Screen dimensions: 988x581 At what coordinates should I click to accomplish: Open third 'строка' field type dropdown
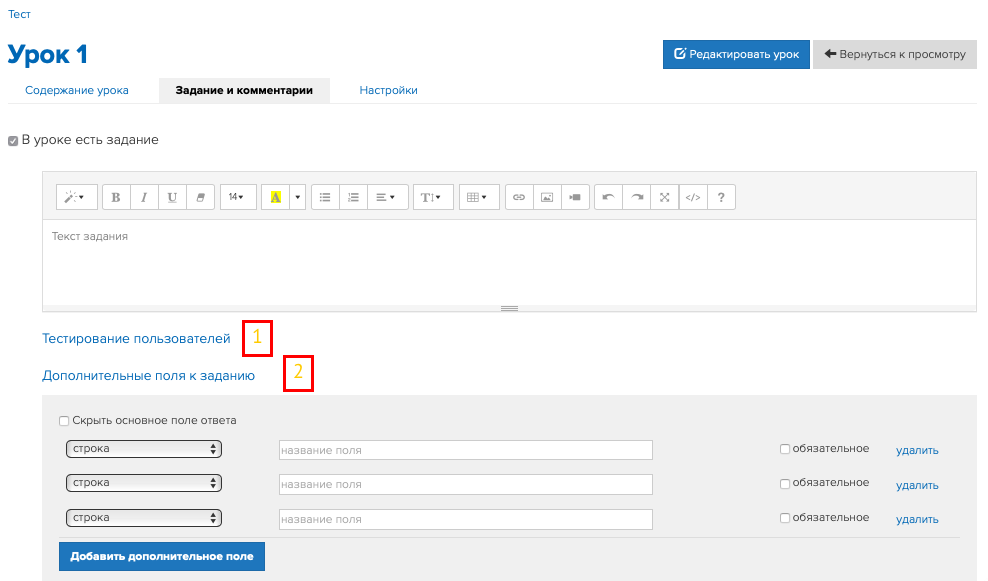144,517
